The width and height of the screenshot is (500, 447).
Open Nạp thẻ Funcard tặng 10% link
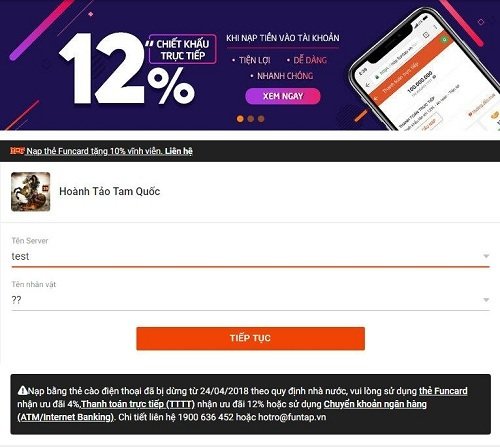(95, 151)
